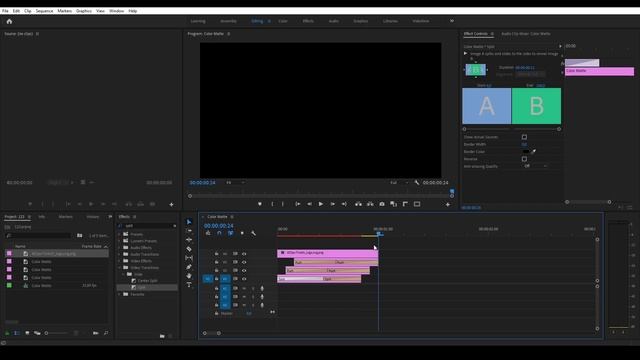Step forward one frame in Program Monitor

333,204
